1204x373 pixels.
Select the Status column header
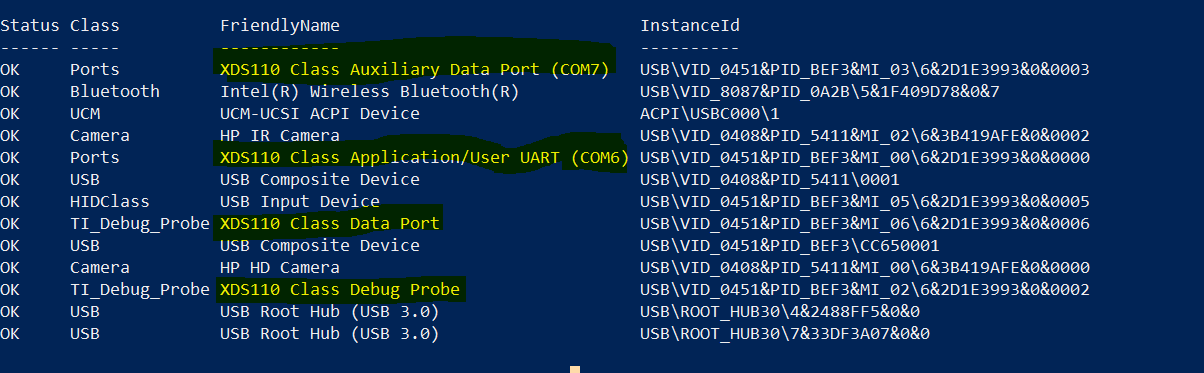coord(30,26)
